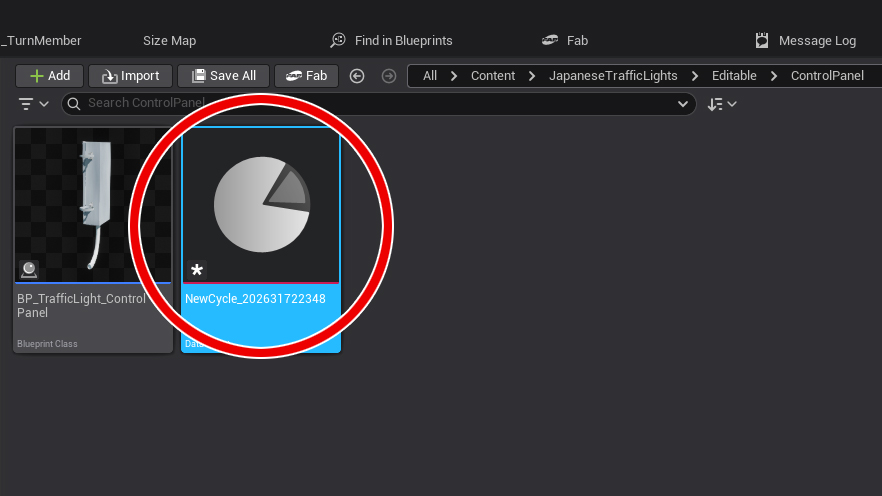Screen dimensions: 882x496
Task: Open the Message Log
Action: point(806,41)
